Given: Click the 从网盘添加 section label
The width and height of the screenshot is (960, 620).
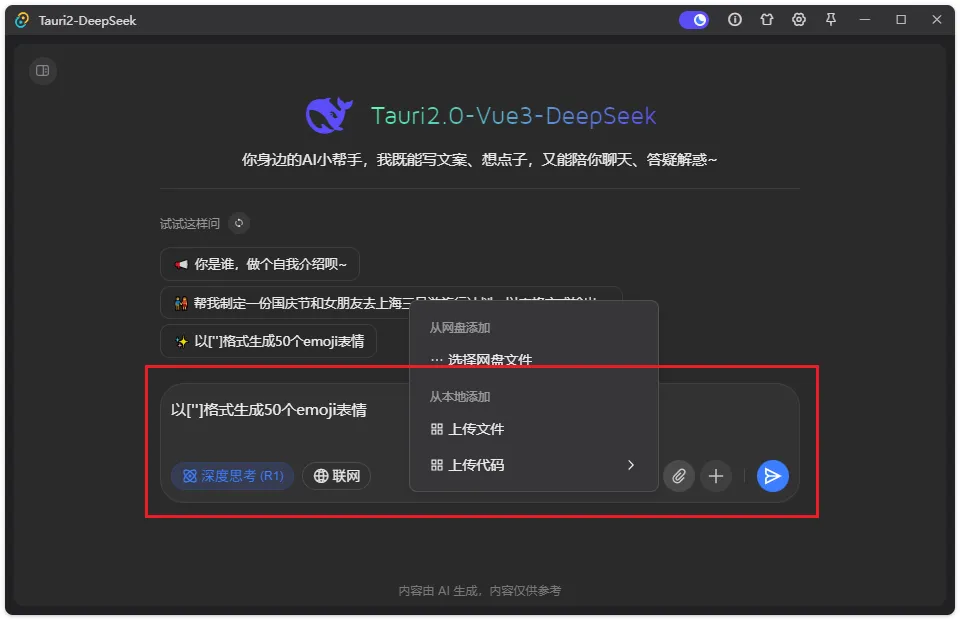Looking at the screenshot, I should [460, 327].
